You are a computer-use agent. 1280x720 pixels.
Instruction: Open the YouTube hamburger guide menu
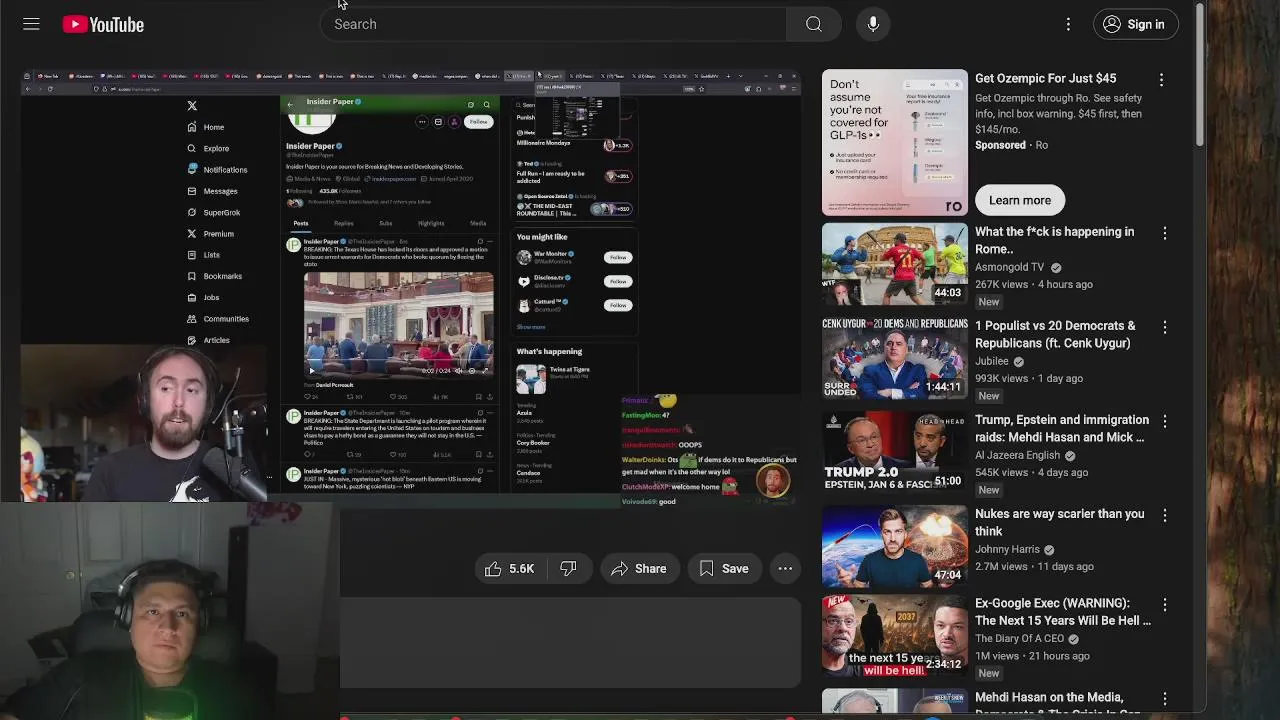31,24
